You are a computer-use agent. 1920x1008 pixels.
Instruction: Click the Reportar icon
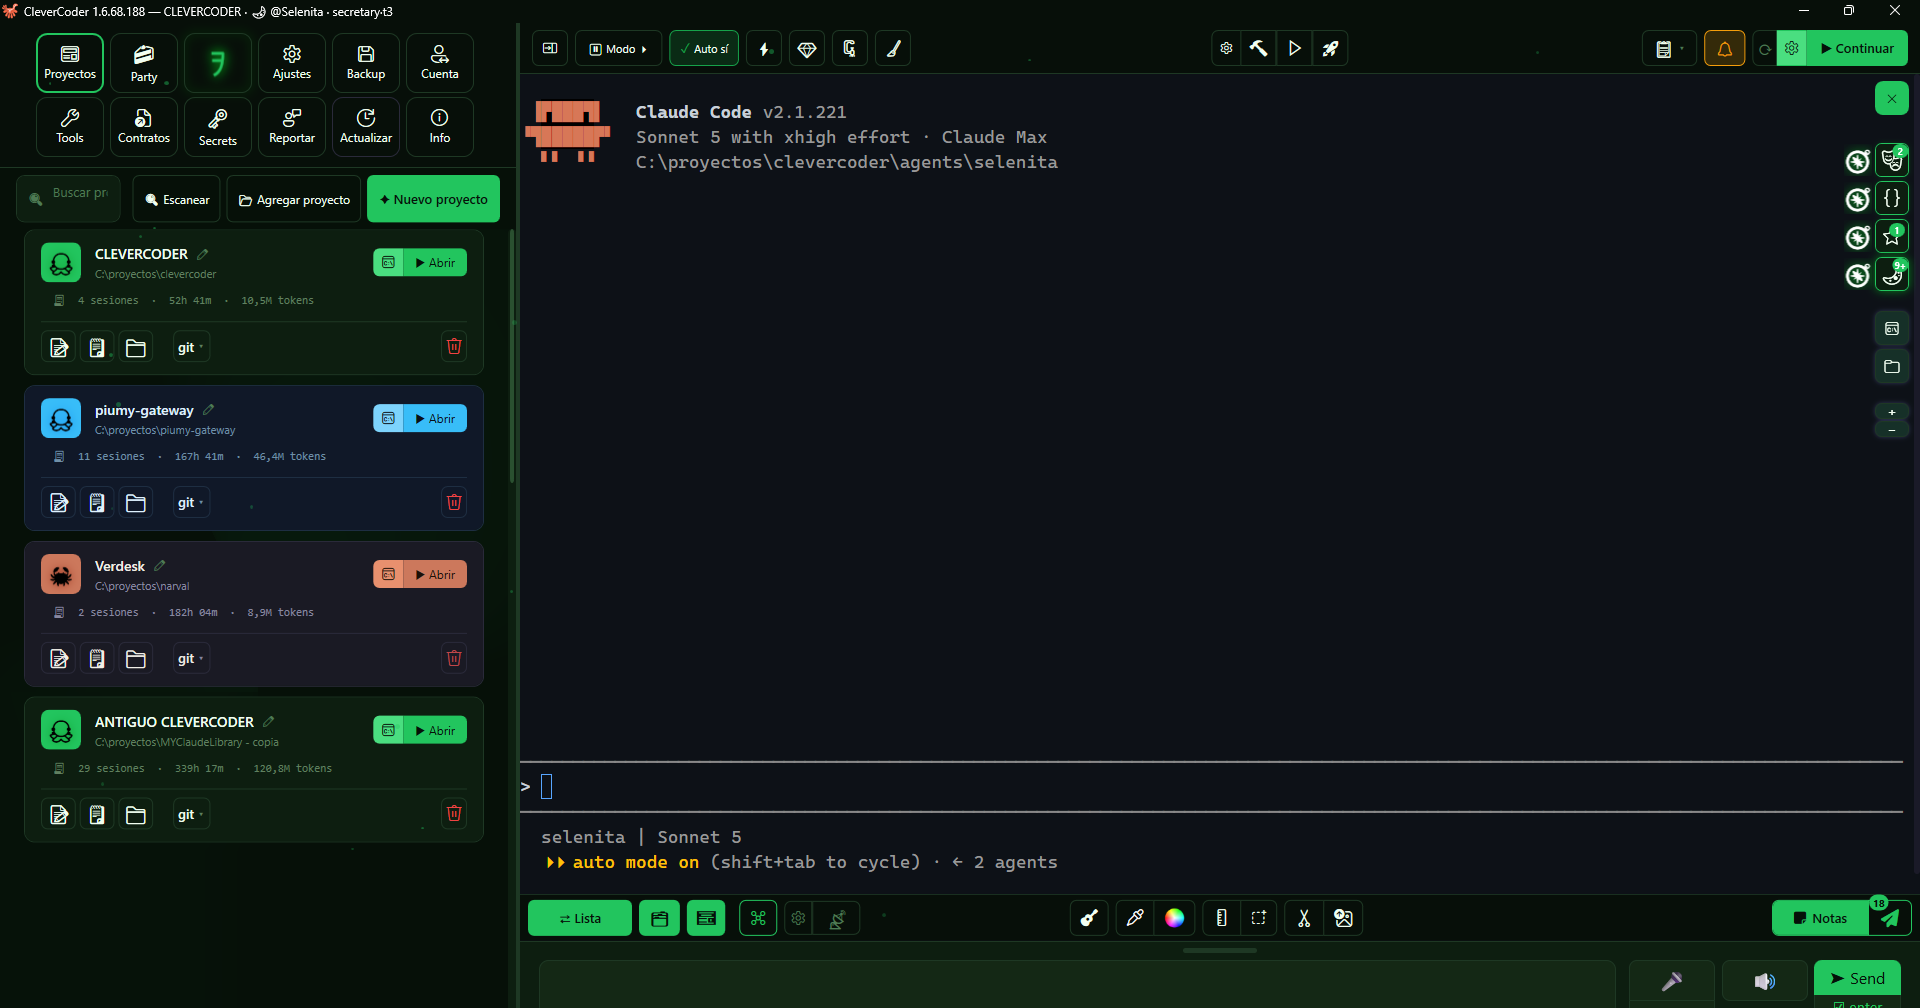tap(292, 127)
